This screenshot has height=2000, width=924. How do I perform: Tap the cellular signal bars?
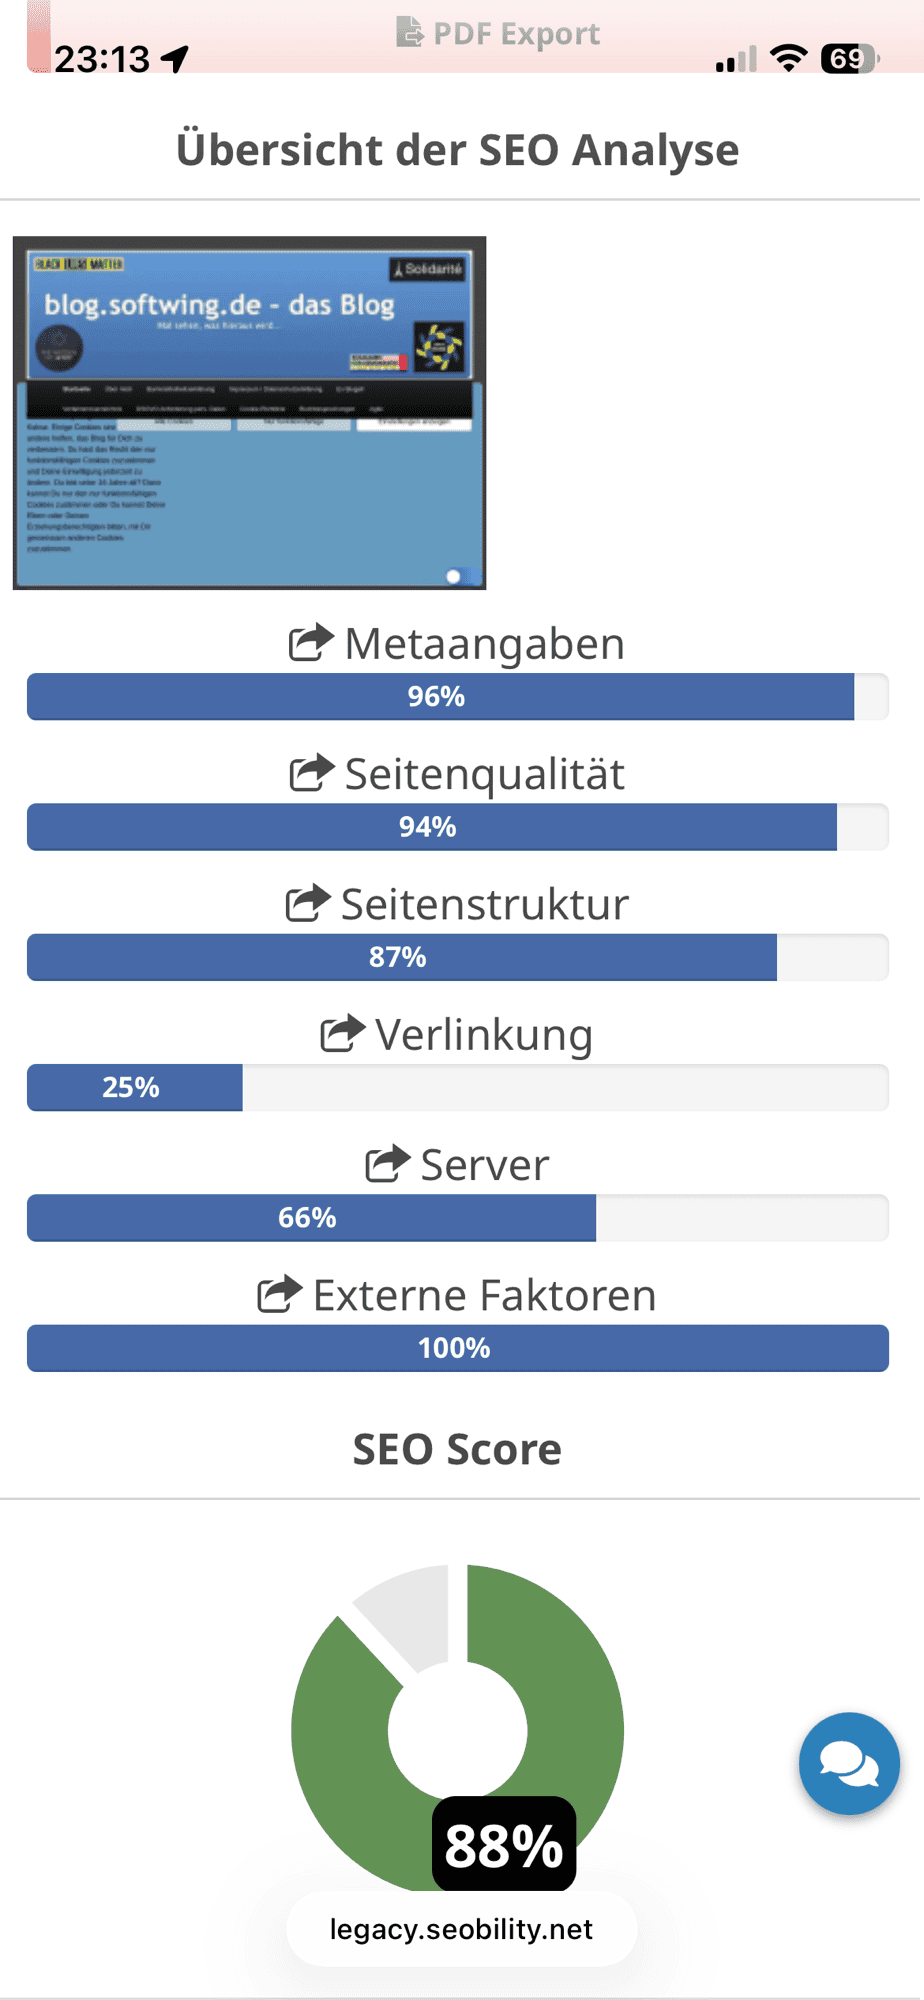(733, 58)
